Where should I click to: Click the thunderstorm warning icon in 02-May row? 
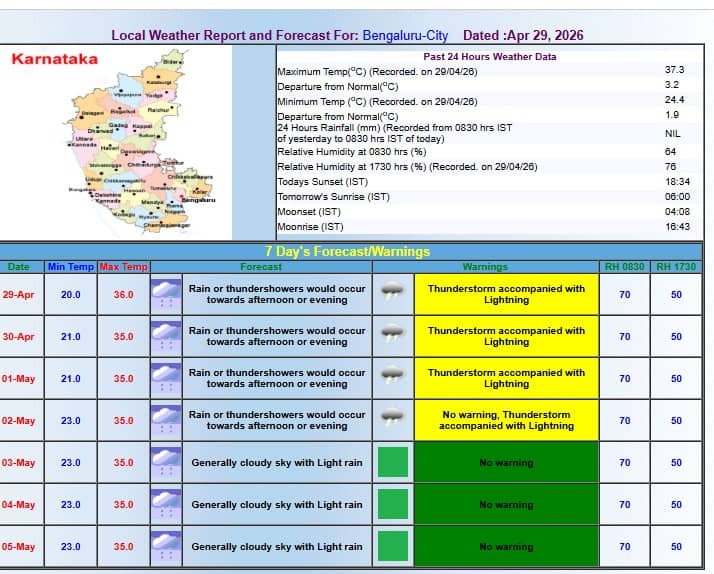pyautogui.click(x=392, y=419)
